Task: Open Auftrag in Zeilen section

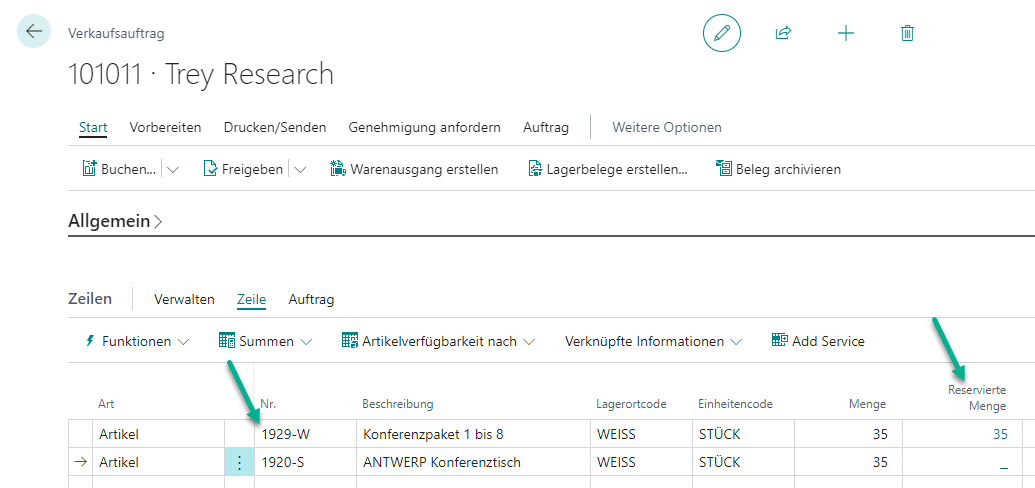Action: click(x=312, y=300)
